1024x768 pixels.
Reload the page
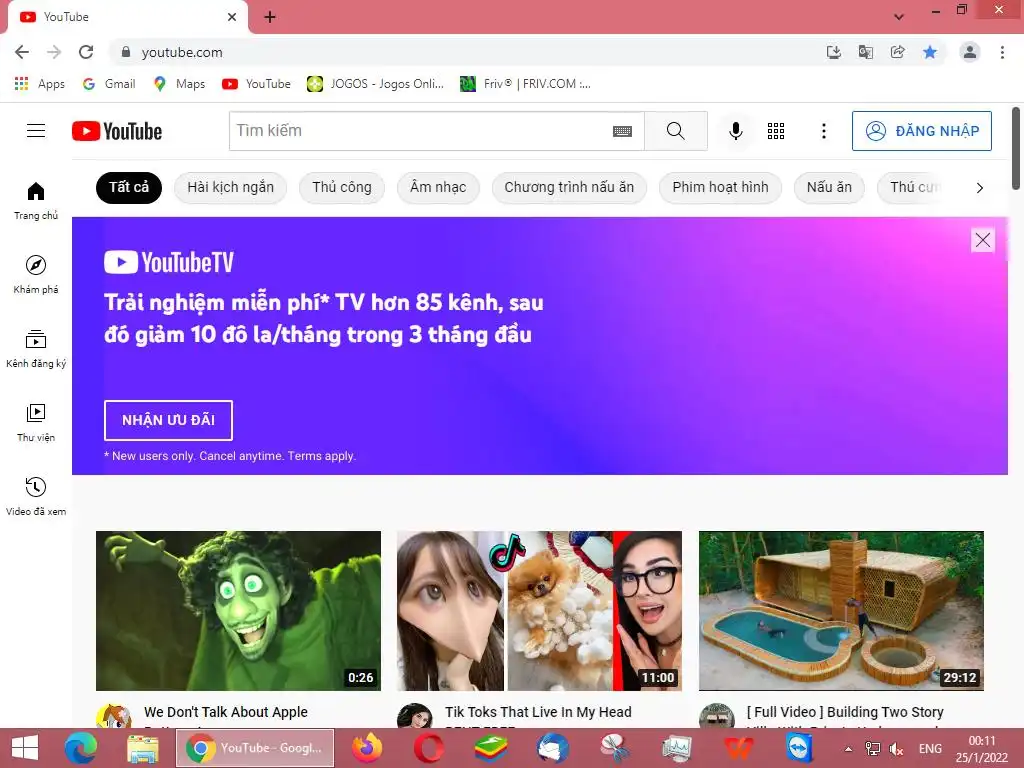[x=86, y=52]
